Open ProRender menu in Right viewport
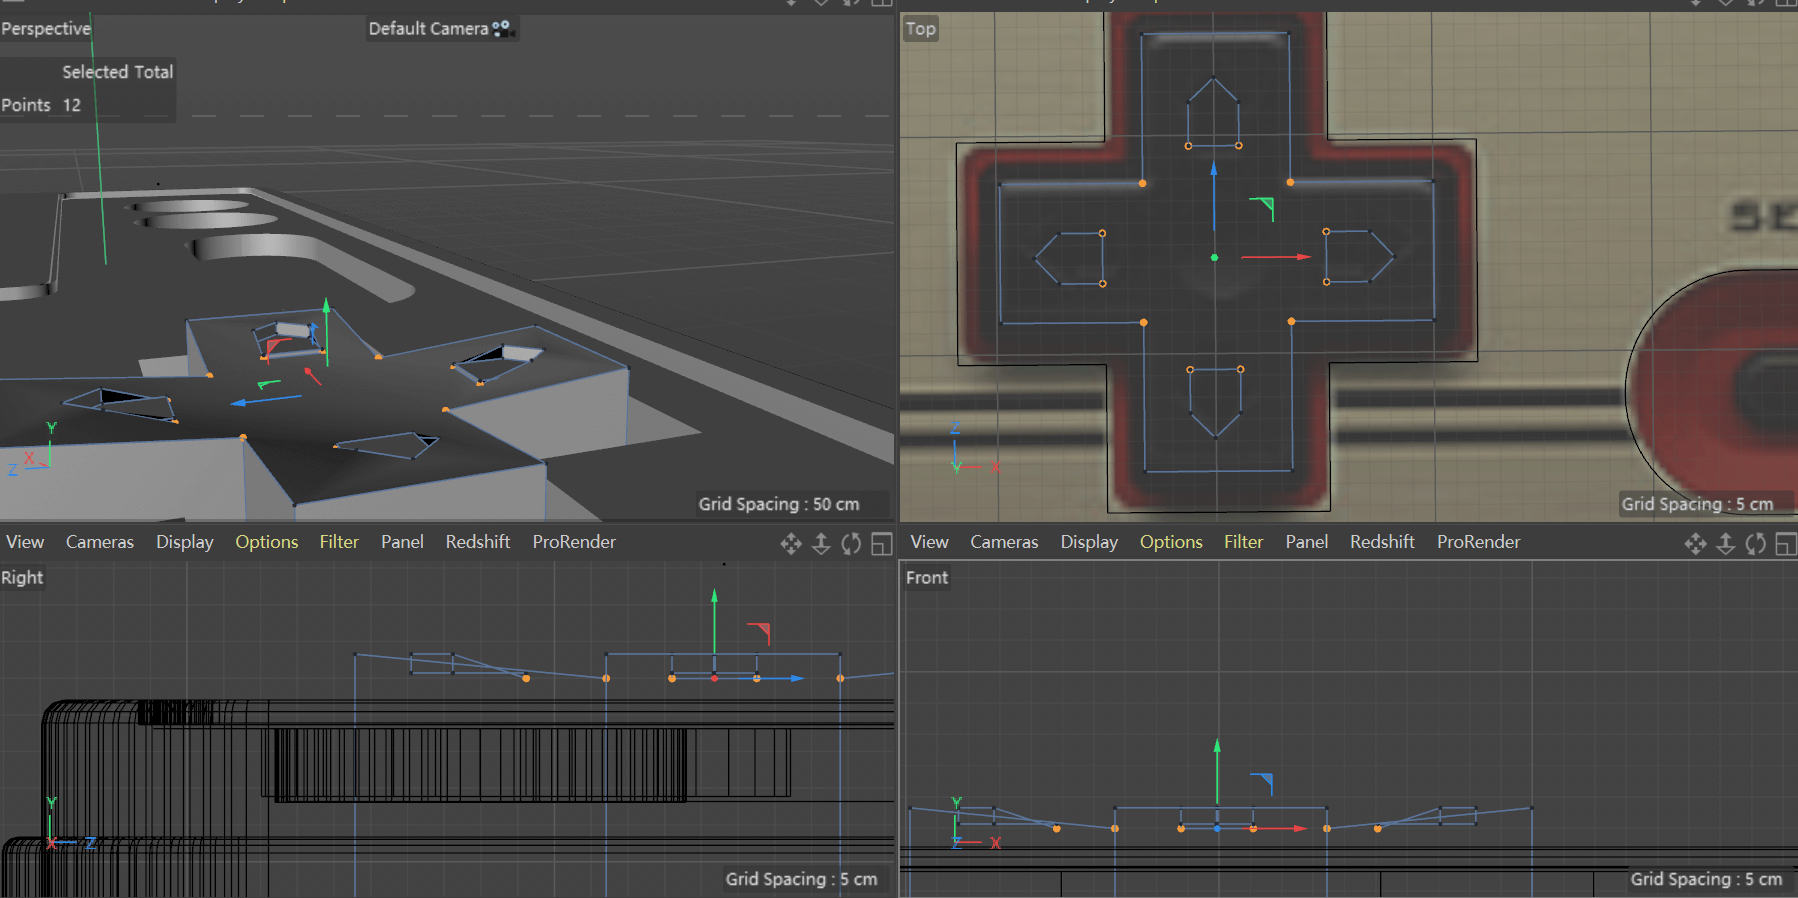Screen dimensions: 1798x898 574,542
